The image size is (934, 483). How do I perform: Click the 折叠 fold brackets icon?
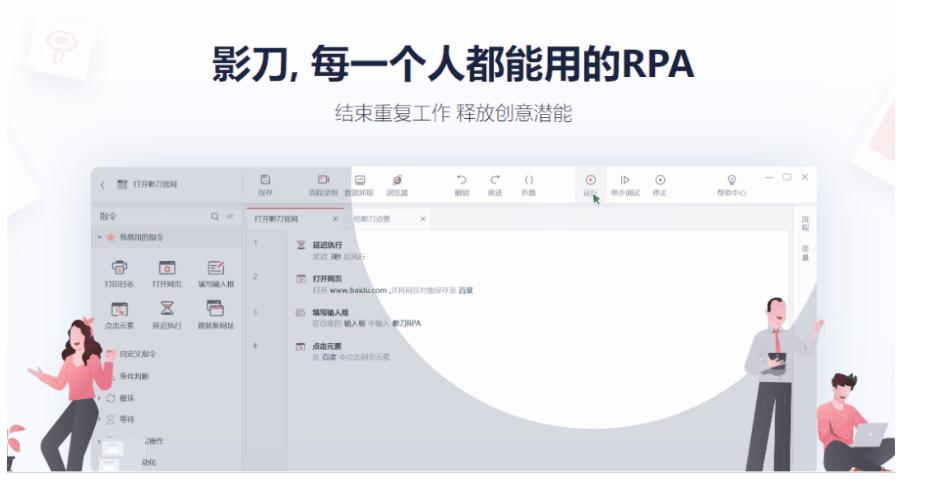528,180
